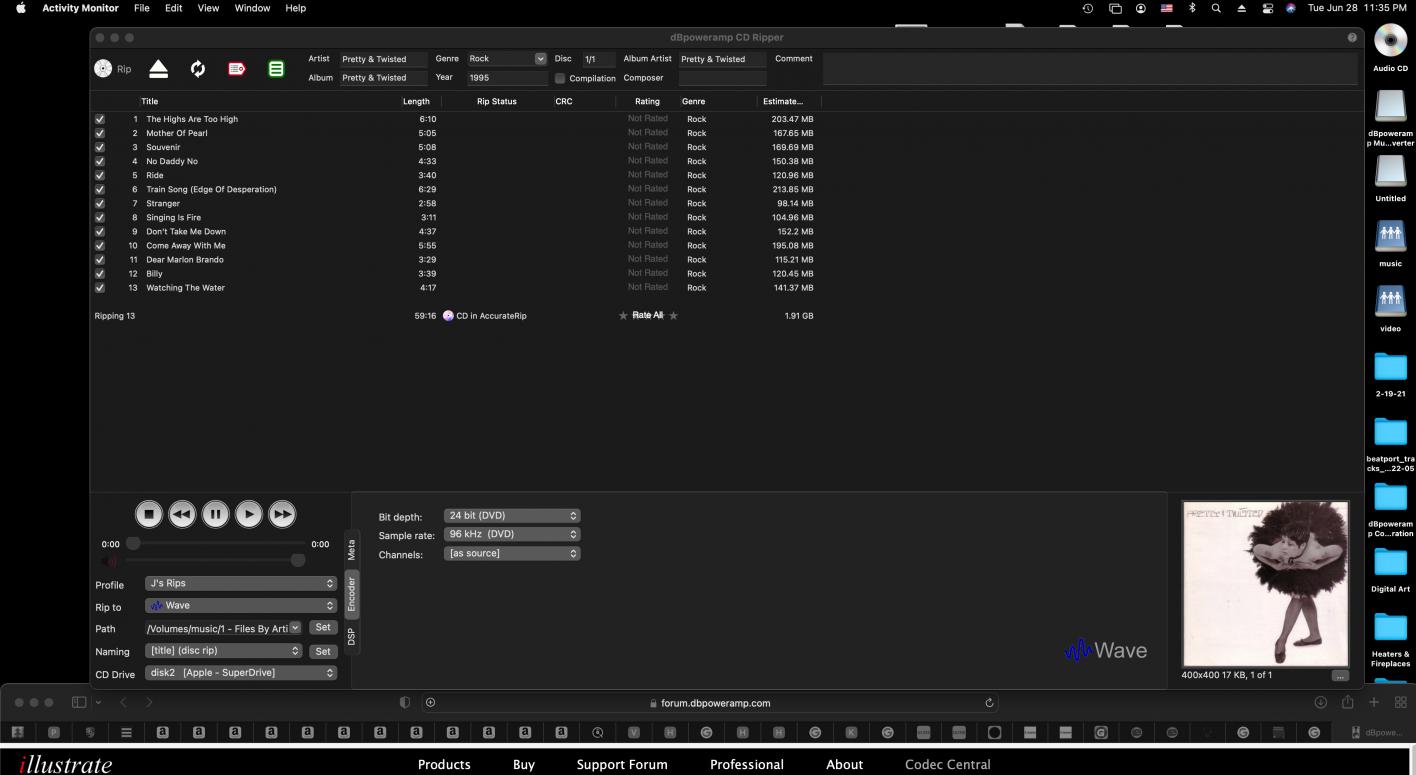Eject the disc with the eject icon
1416x775 pixels.
pos(159,69)
